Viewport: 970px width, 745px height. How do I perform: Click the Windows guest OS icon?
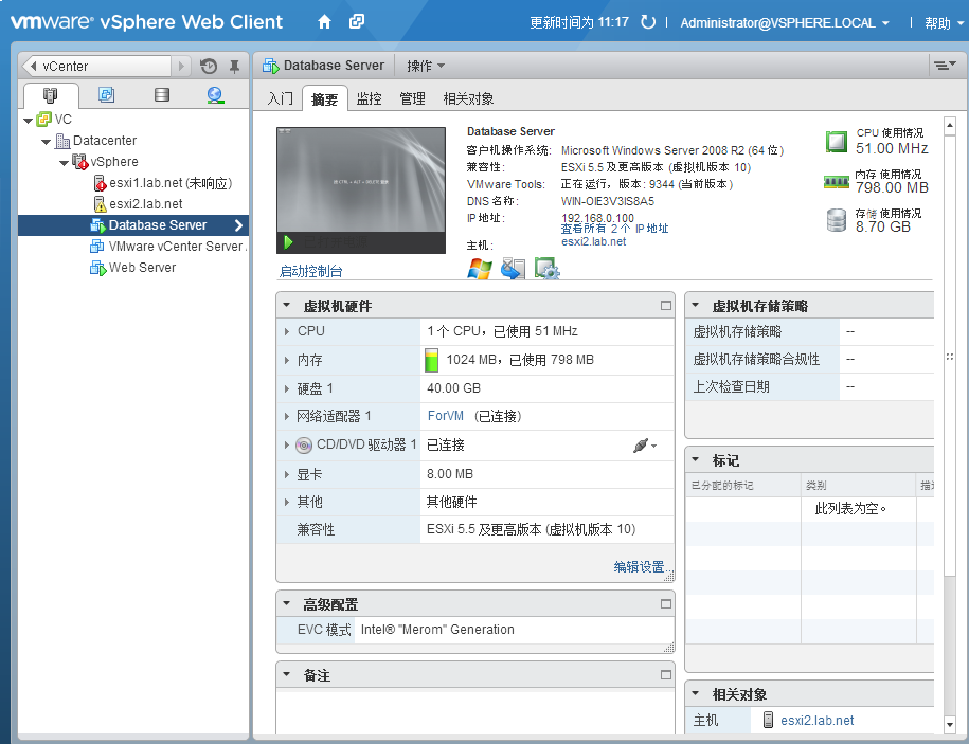(x=479, y=269)
